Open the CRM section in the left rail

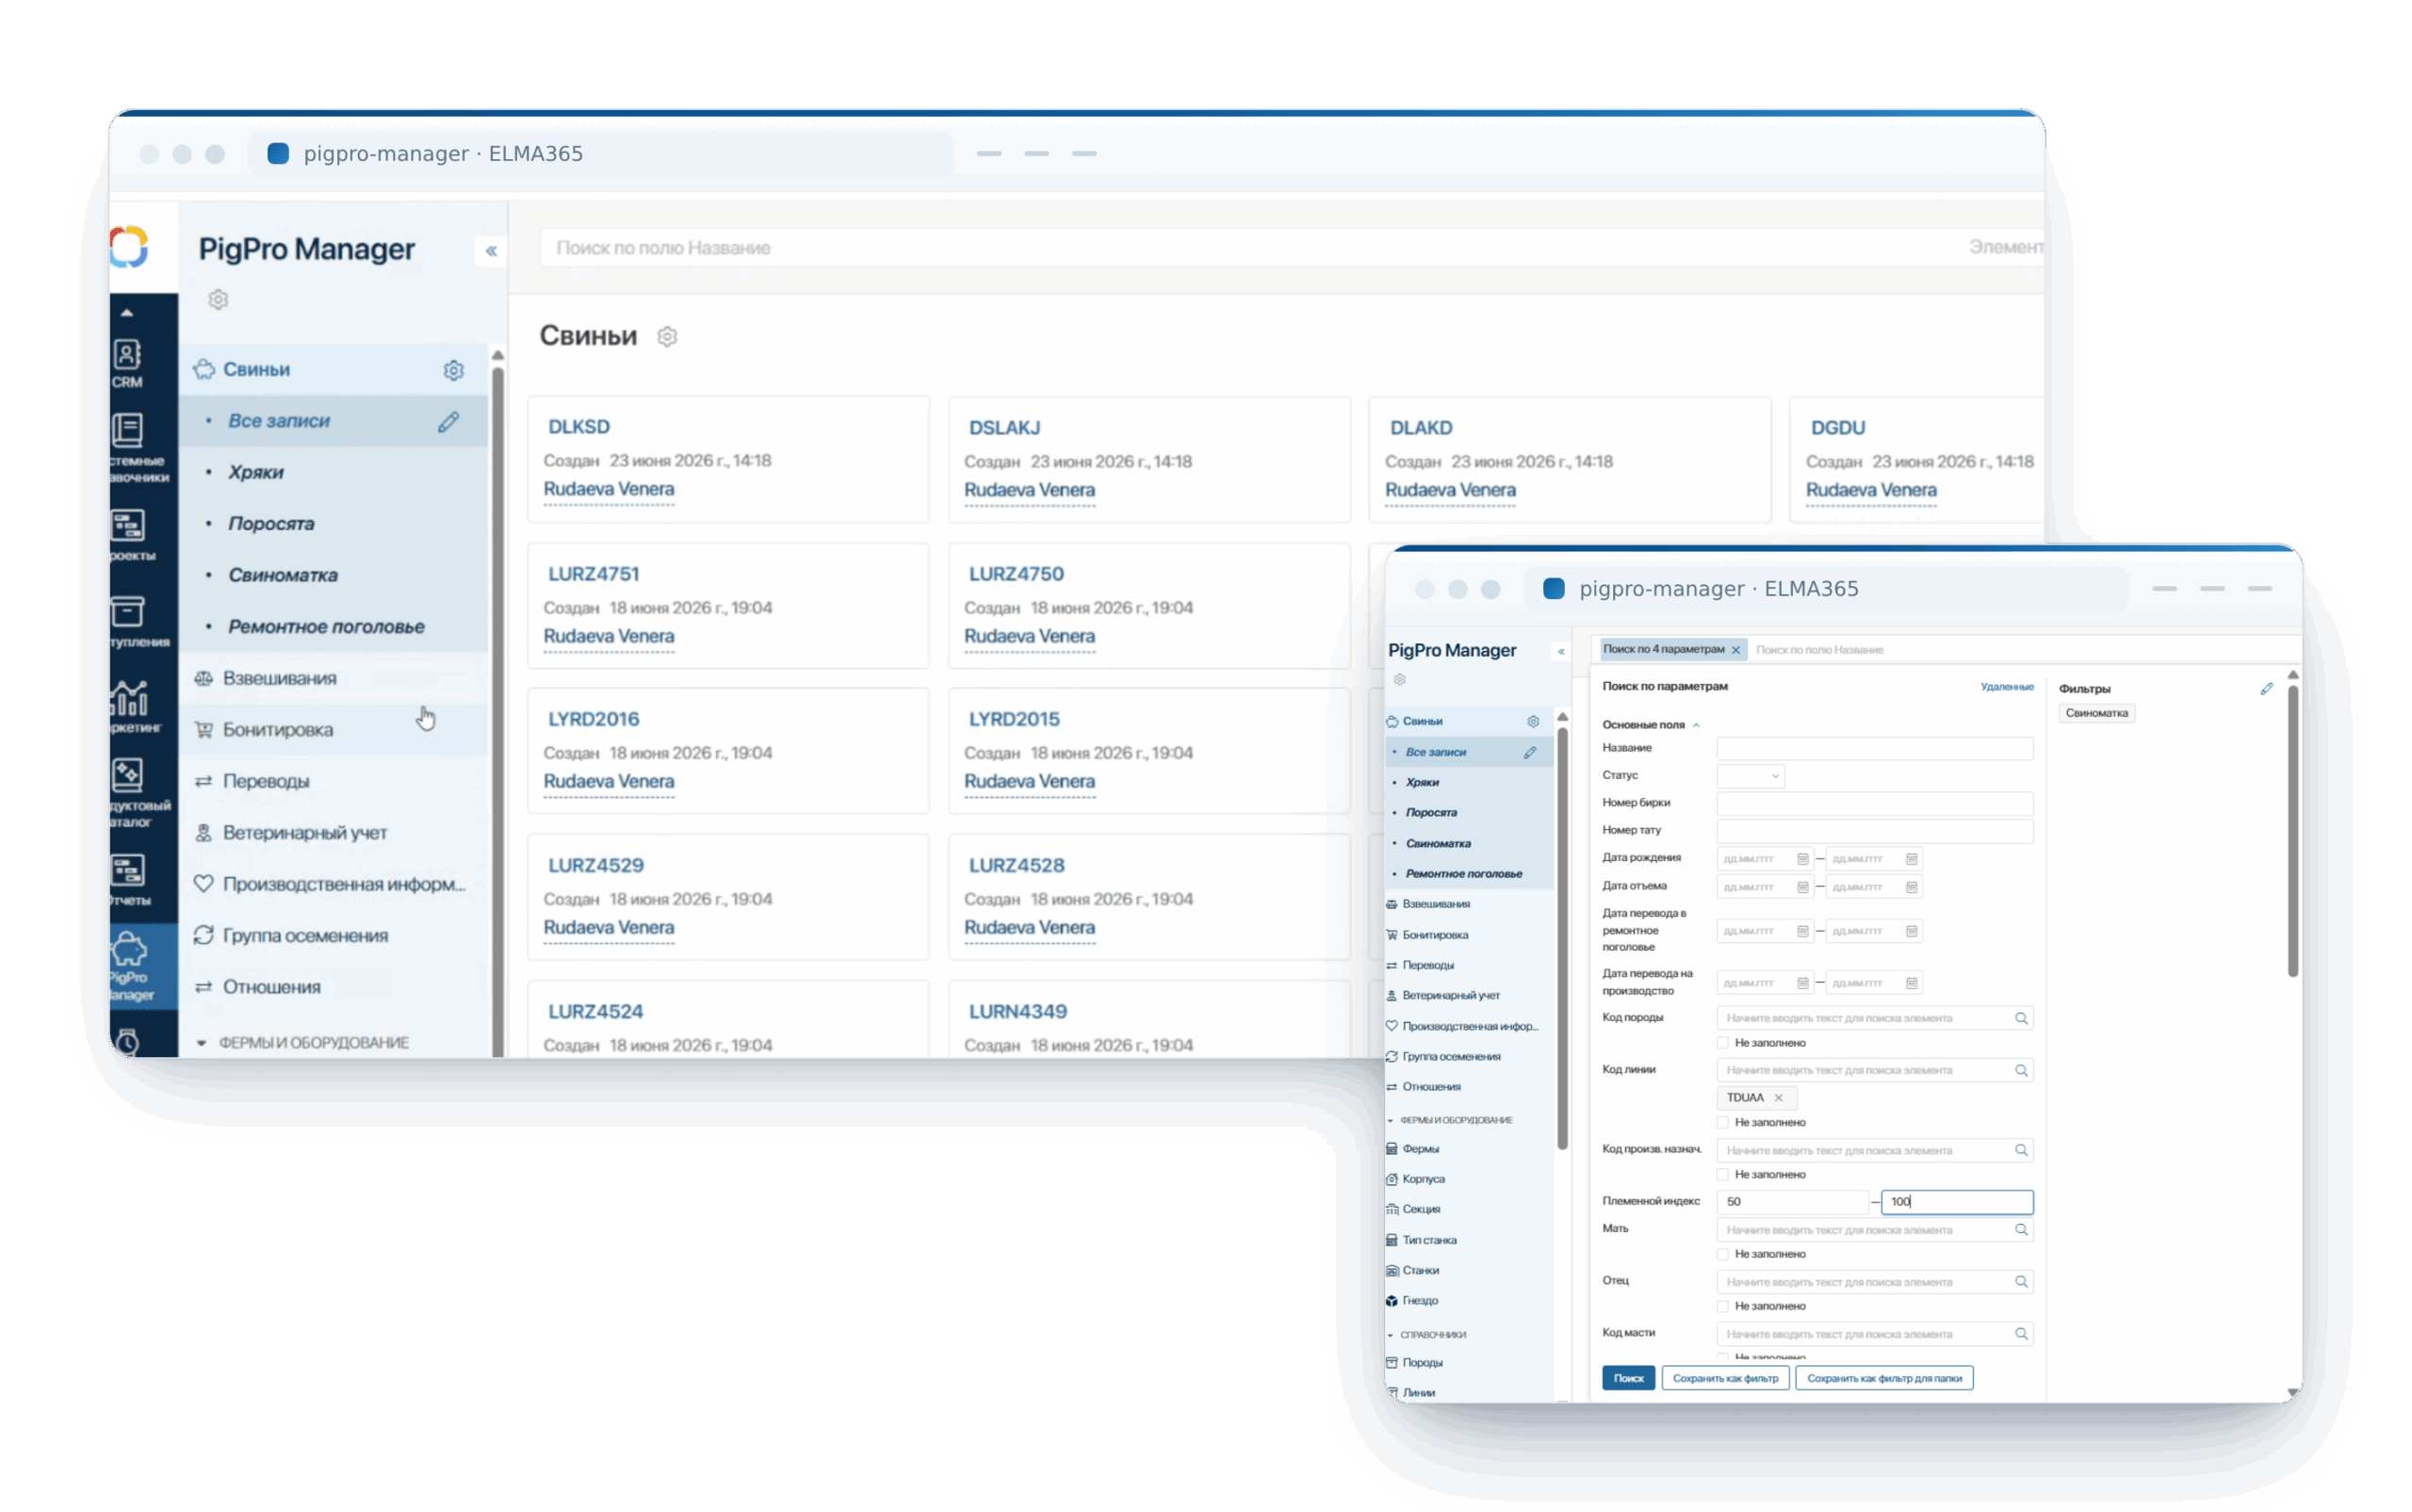click(x=127, y=364)
